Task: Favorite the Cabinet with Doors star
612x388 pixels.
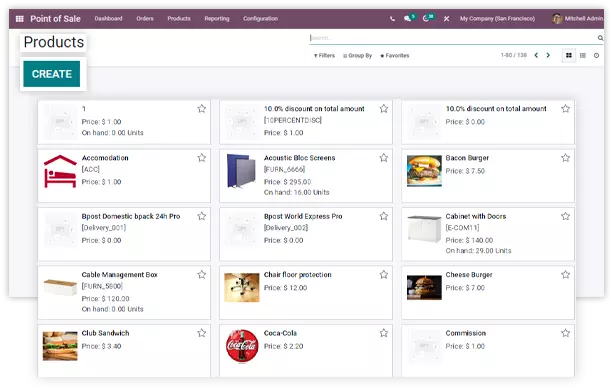Action: tap(566, 216)
